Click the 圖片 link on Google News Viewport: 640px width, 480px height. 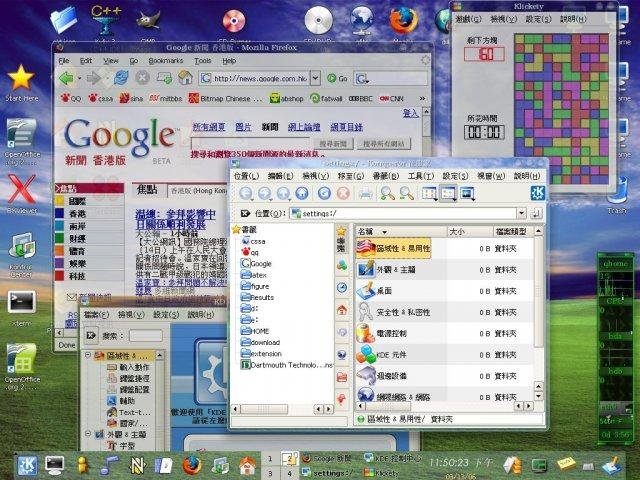click(243, 127)
